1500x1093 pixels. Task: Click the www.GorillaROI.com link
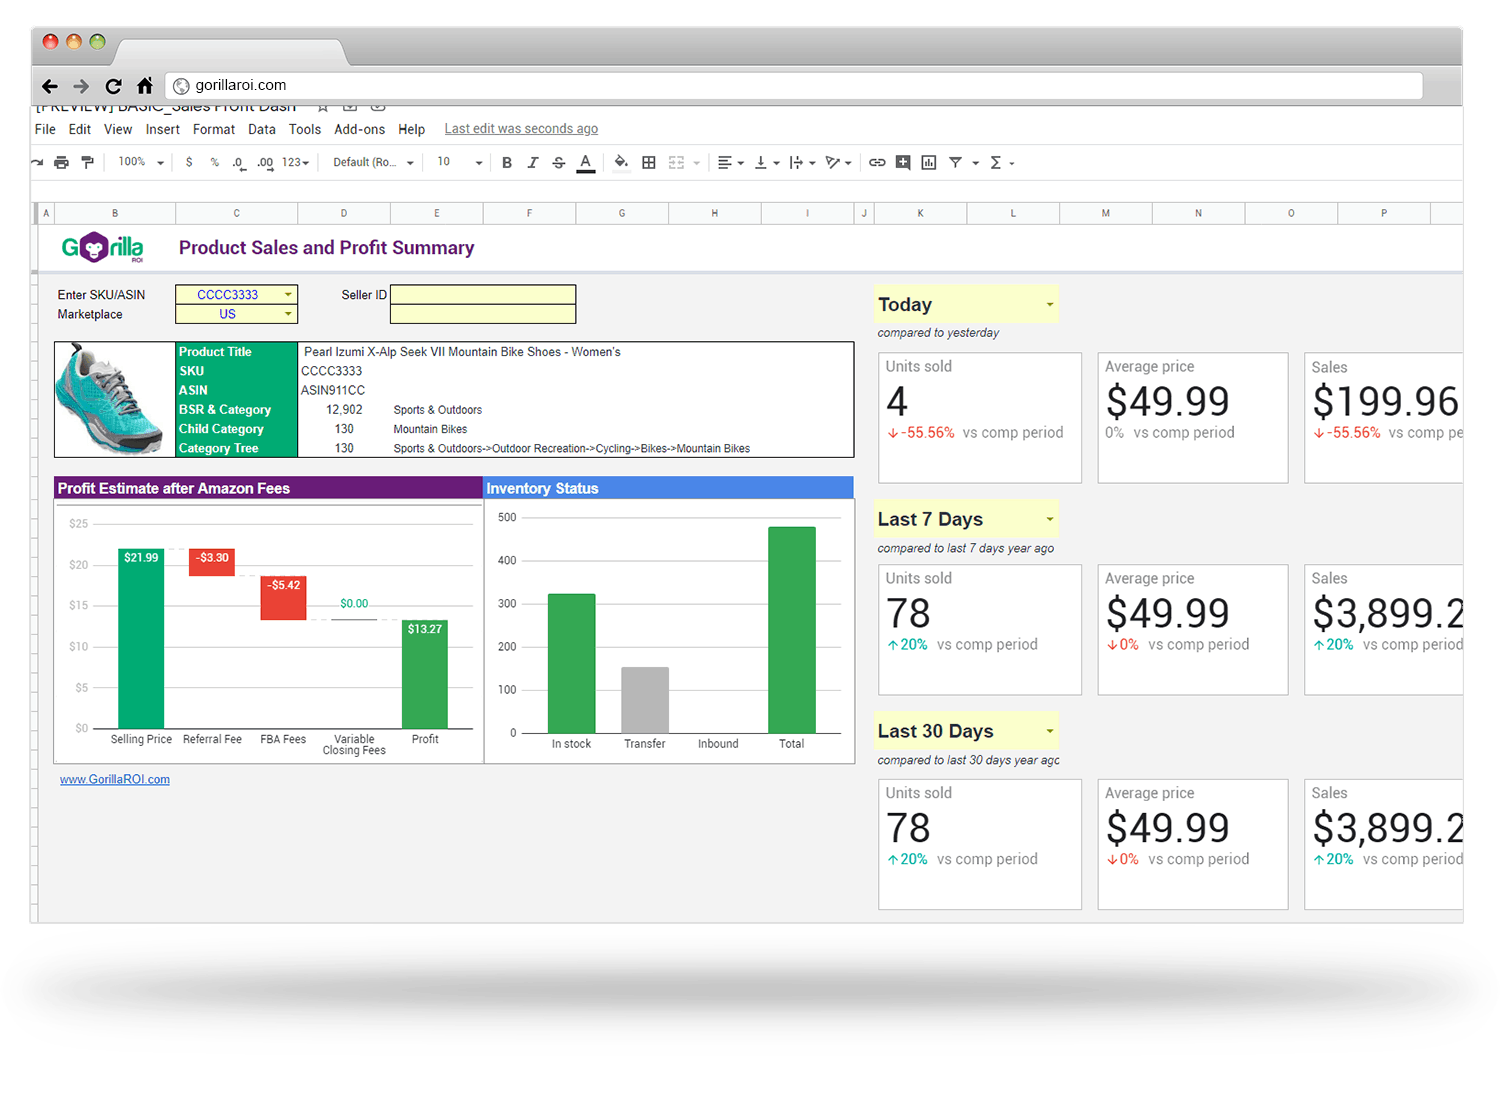pyautogui.click(x=114, y=779)
